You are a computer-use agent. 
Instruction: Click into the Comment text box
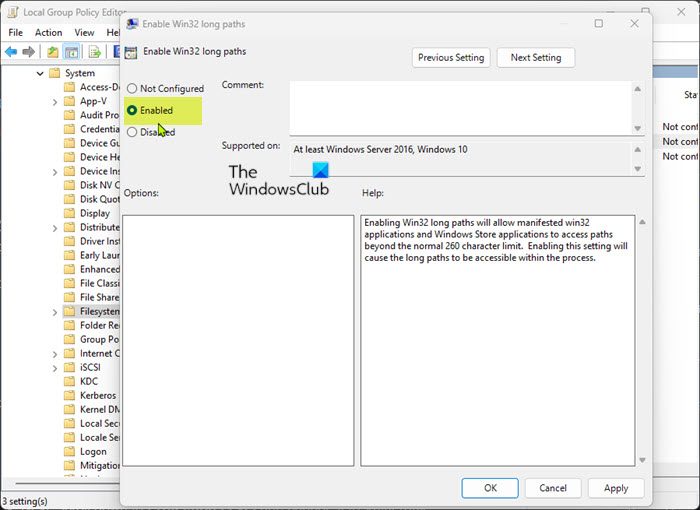460,108
